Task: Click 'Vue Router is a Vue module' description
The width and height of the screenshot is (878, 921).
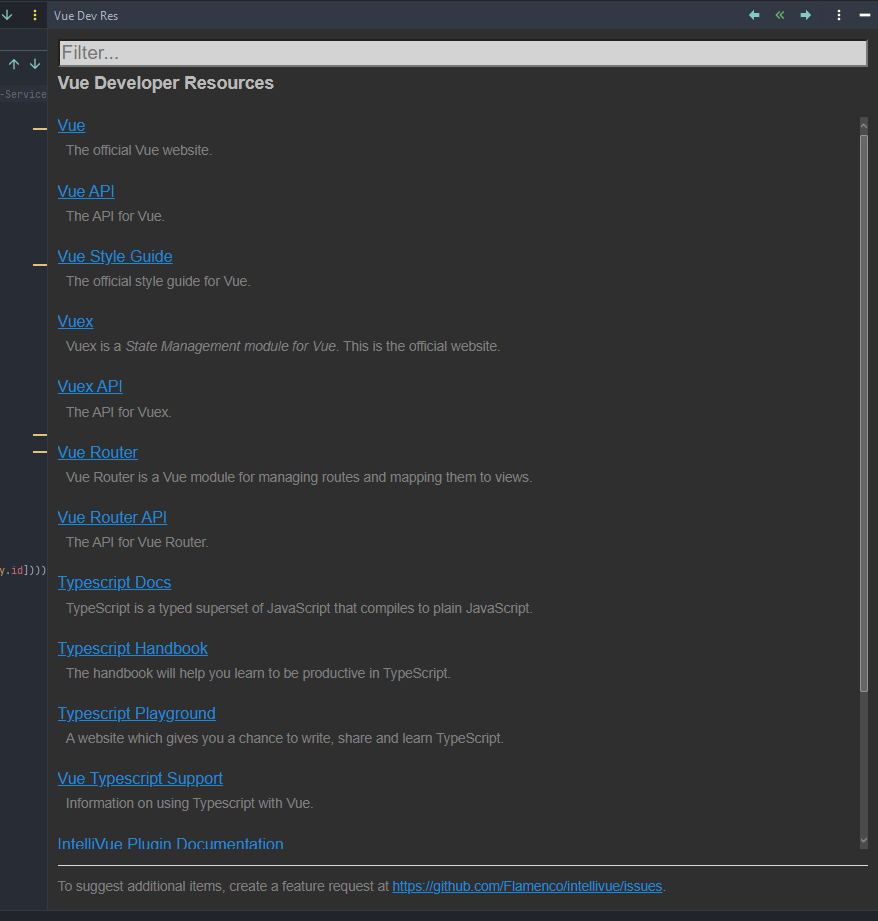Action: pyautogui.click(x=299, y=478)
